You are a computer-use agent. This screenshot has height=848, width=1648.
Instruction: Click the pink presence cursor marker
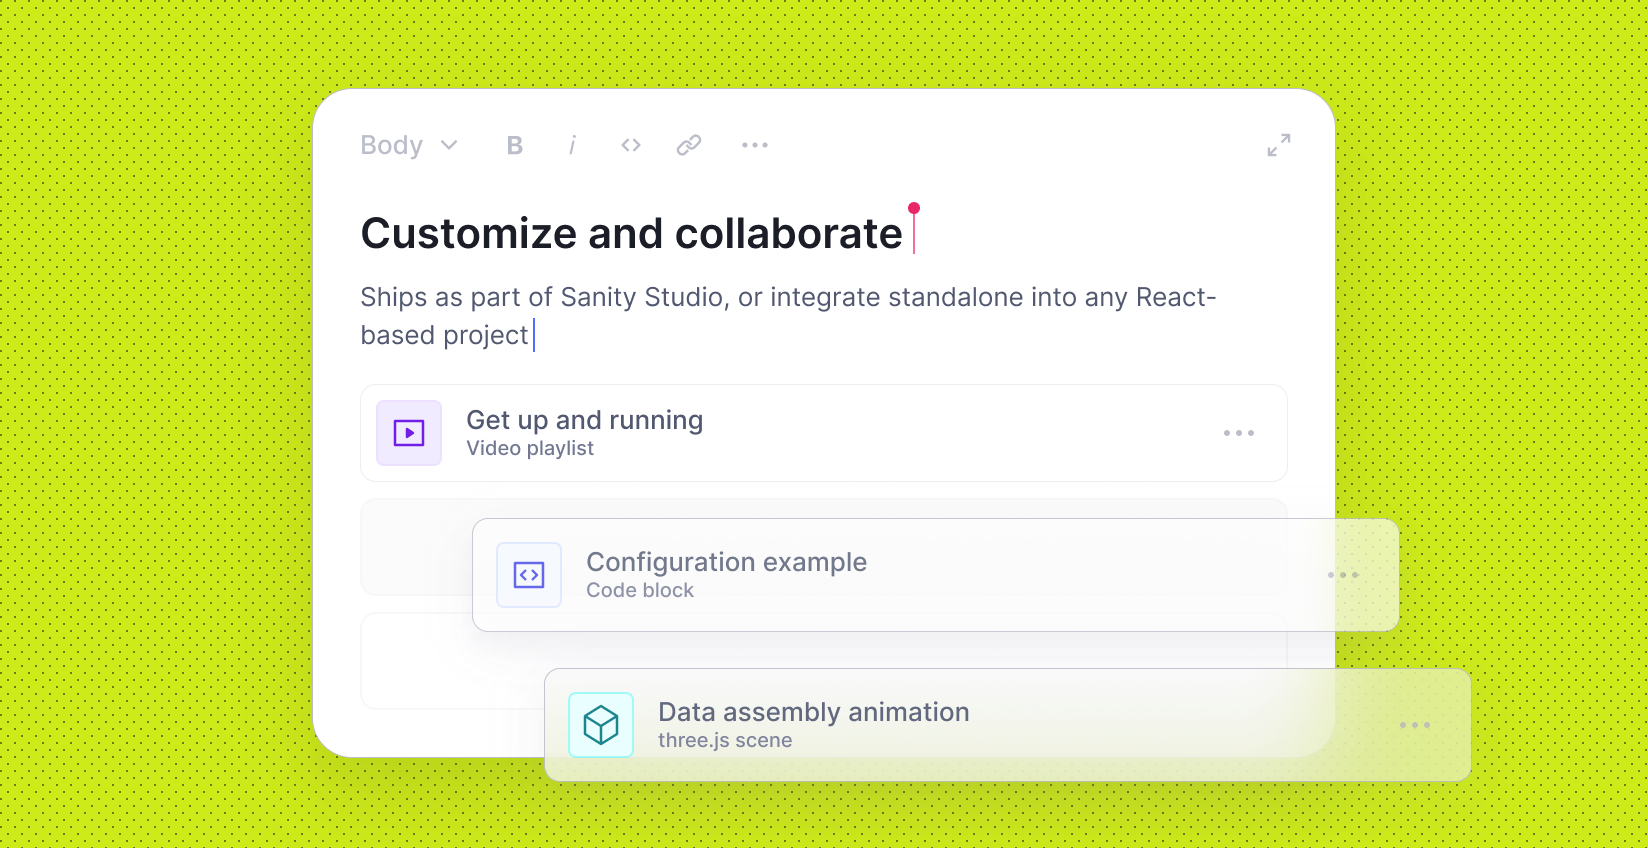point(913,207)
